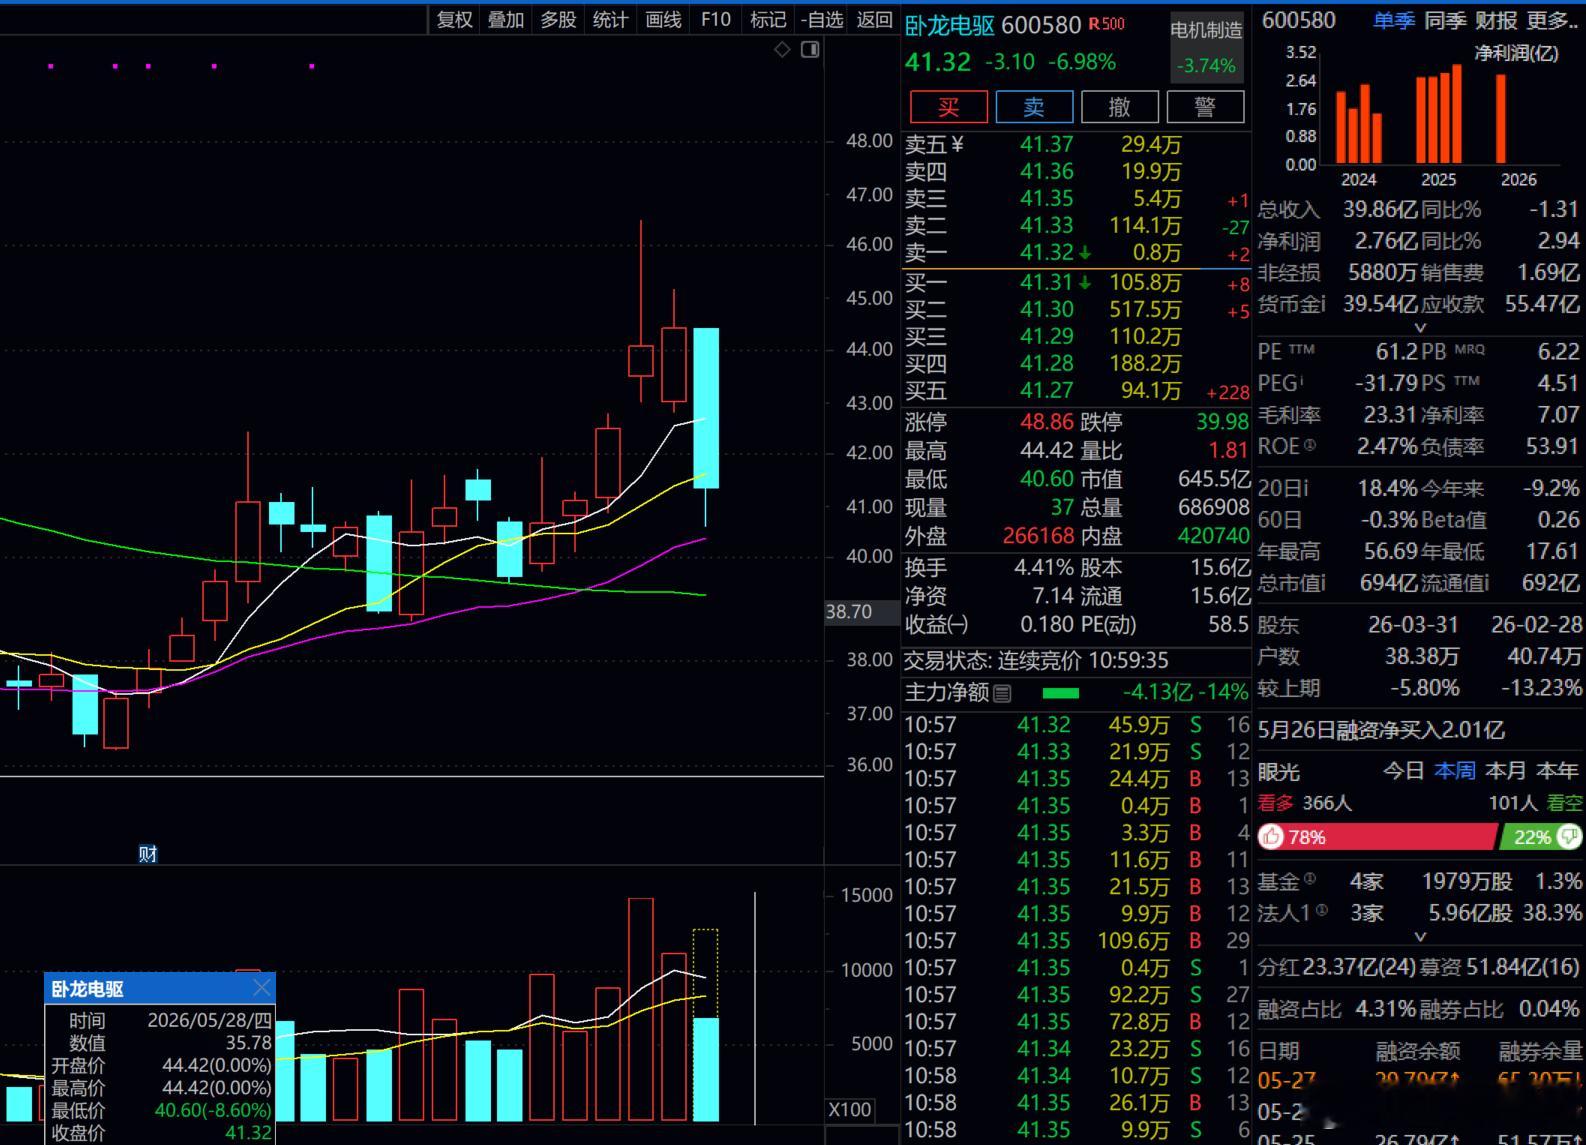Click the 融资余额 column header
The height and width of the screenshot is (1145, 1586).
coord(1418,1050)
